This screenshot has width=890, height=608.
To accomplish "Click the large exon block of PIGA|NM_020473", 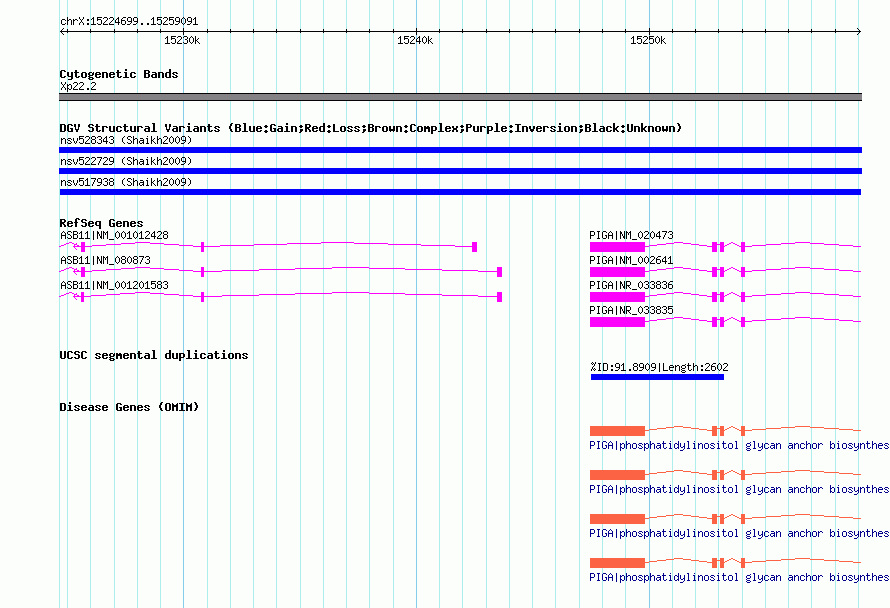I will pos(618,247).
